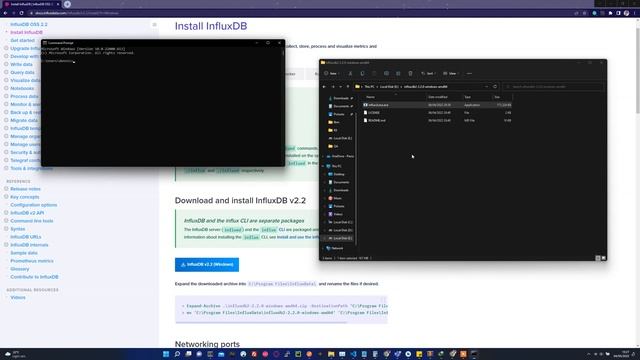Expand the Network node in Explorer tree
640x360 pixels.
323,248
